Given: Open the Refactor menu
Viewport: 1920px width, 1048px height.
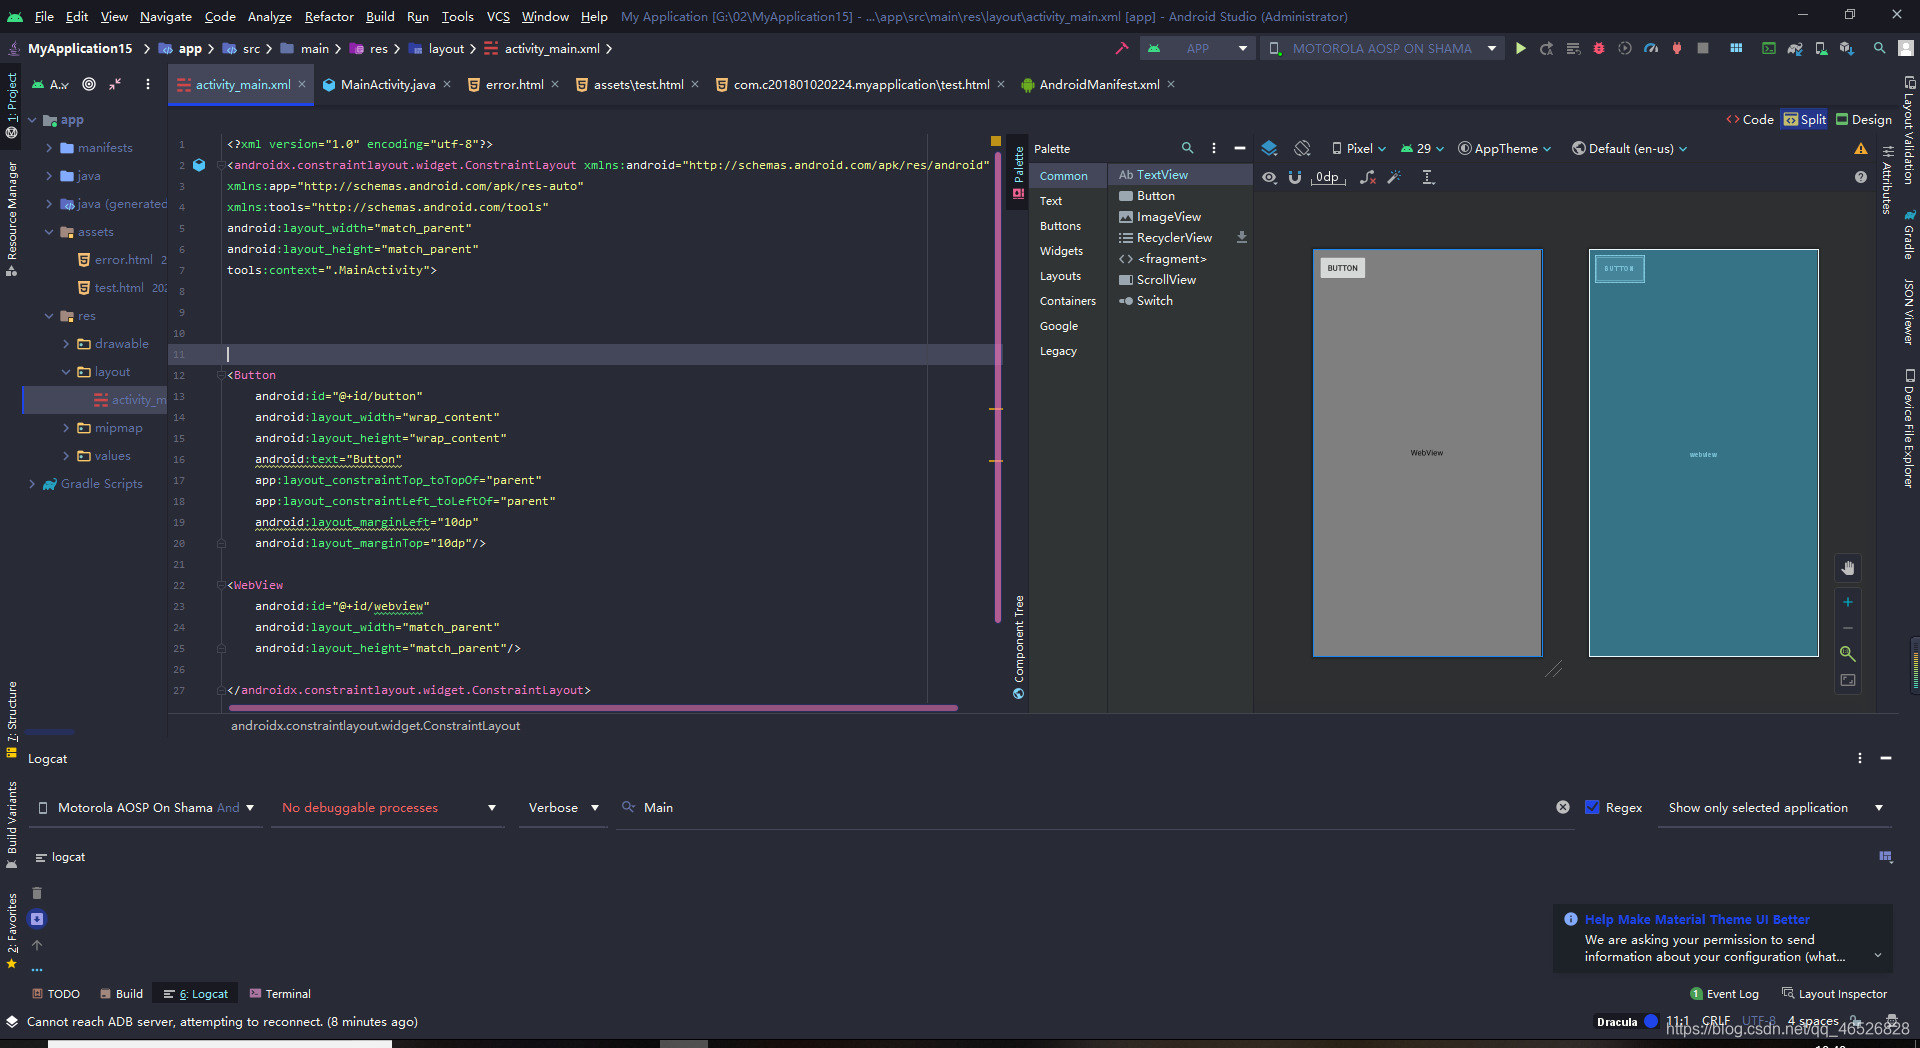Looking at the screenshot, I should (x=329, y=16).
